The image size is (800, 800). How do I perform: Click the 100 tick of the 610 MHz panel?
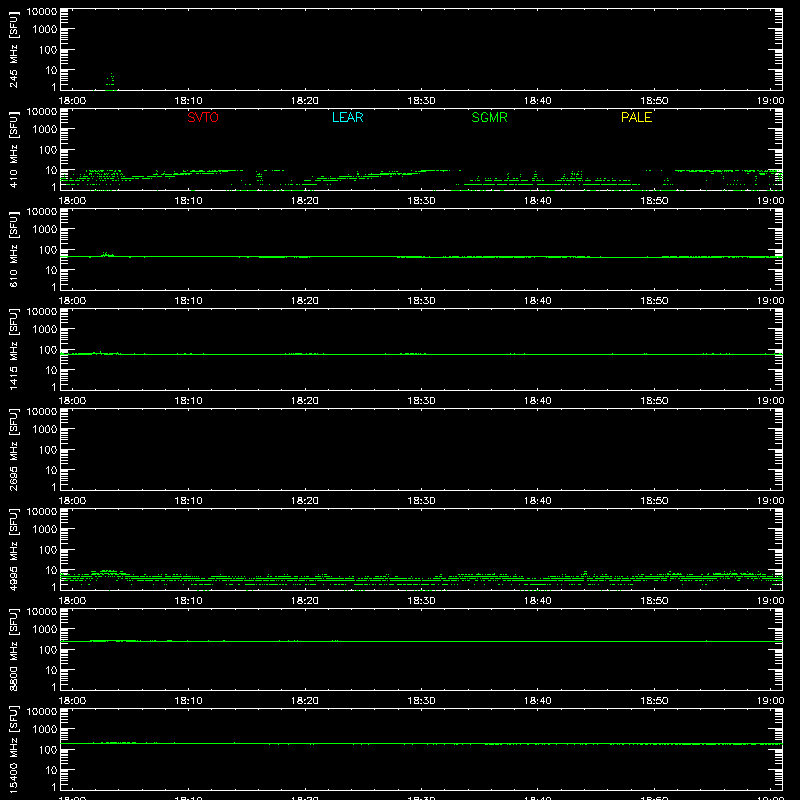[x=48, y=250]
